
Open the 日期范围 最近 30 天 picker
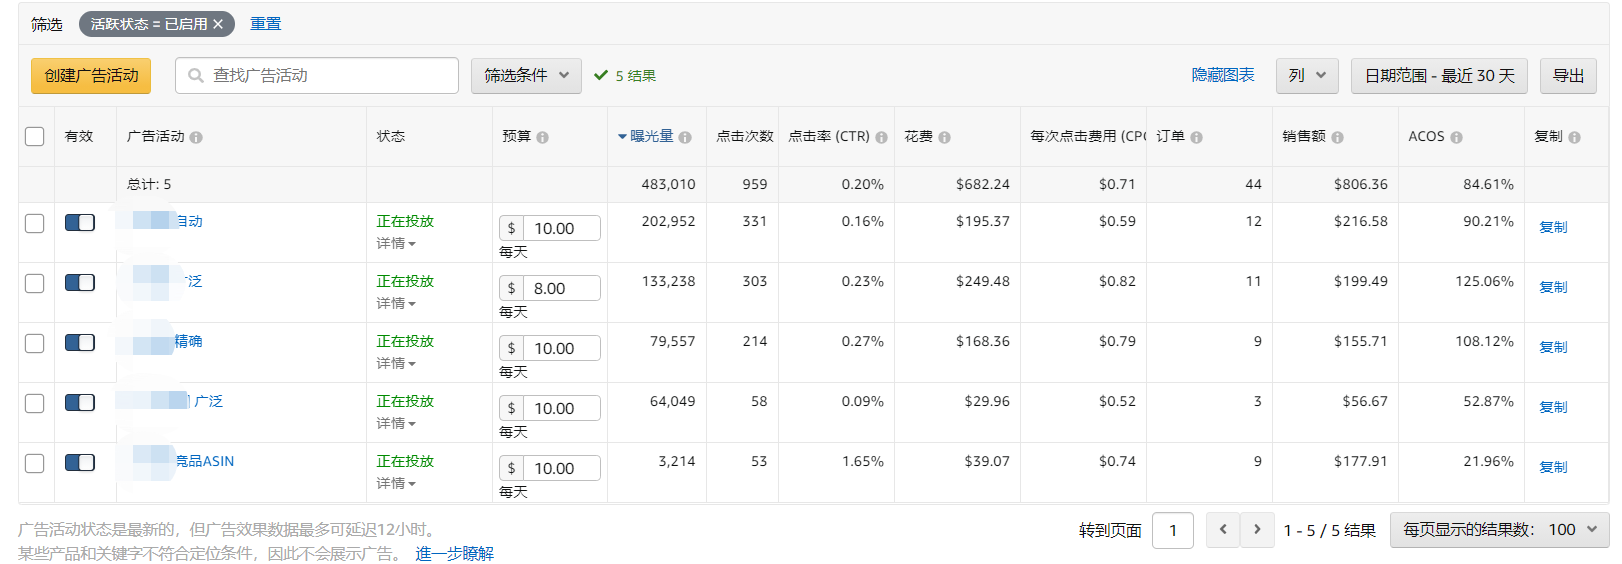[1439, 76]
